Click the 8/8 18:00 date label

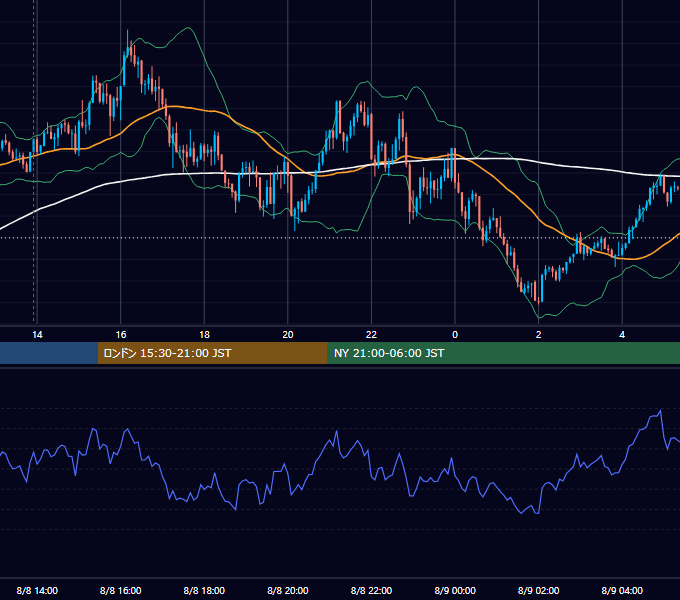(204, 590)
